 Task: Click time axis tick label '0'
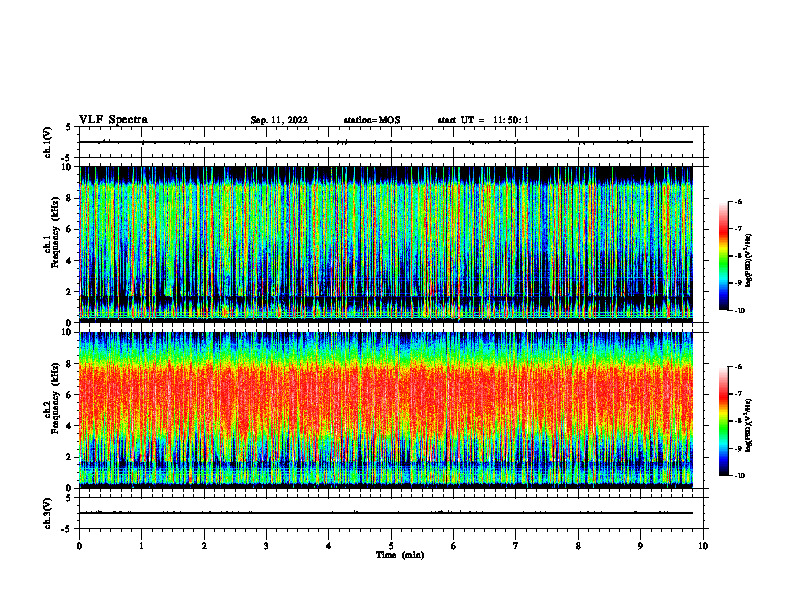(x=79, y=546)
